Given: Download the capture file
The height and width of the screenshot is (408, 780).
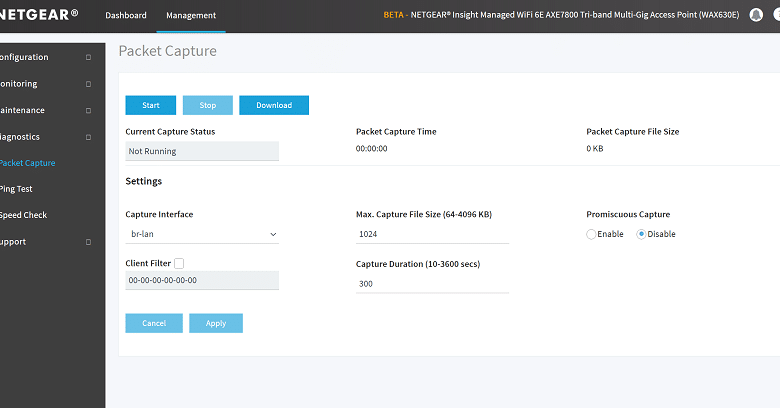Looking at the screenshot, I should (274, 105).
